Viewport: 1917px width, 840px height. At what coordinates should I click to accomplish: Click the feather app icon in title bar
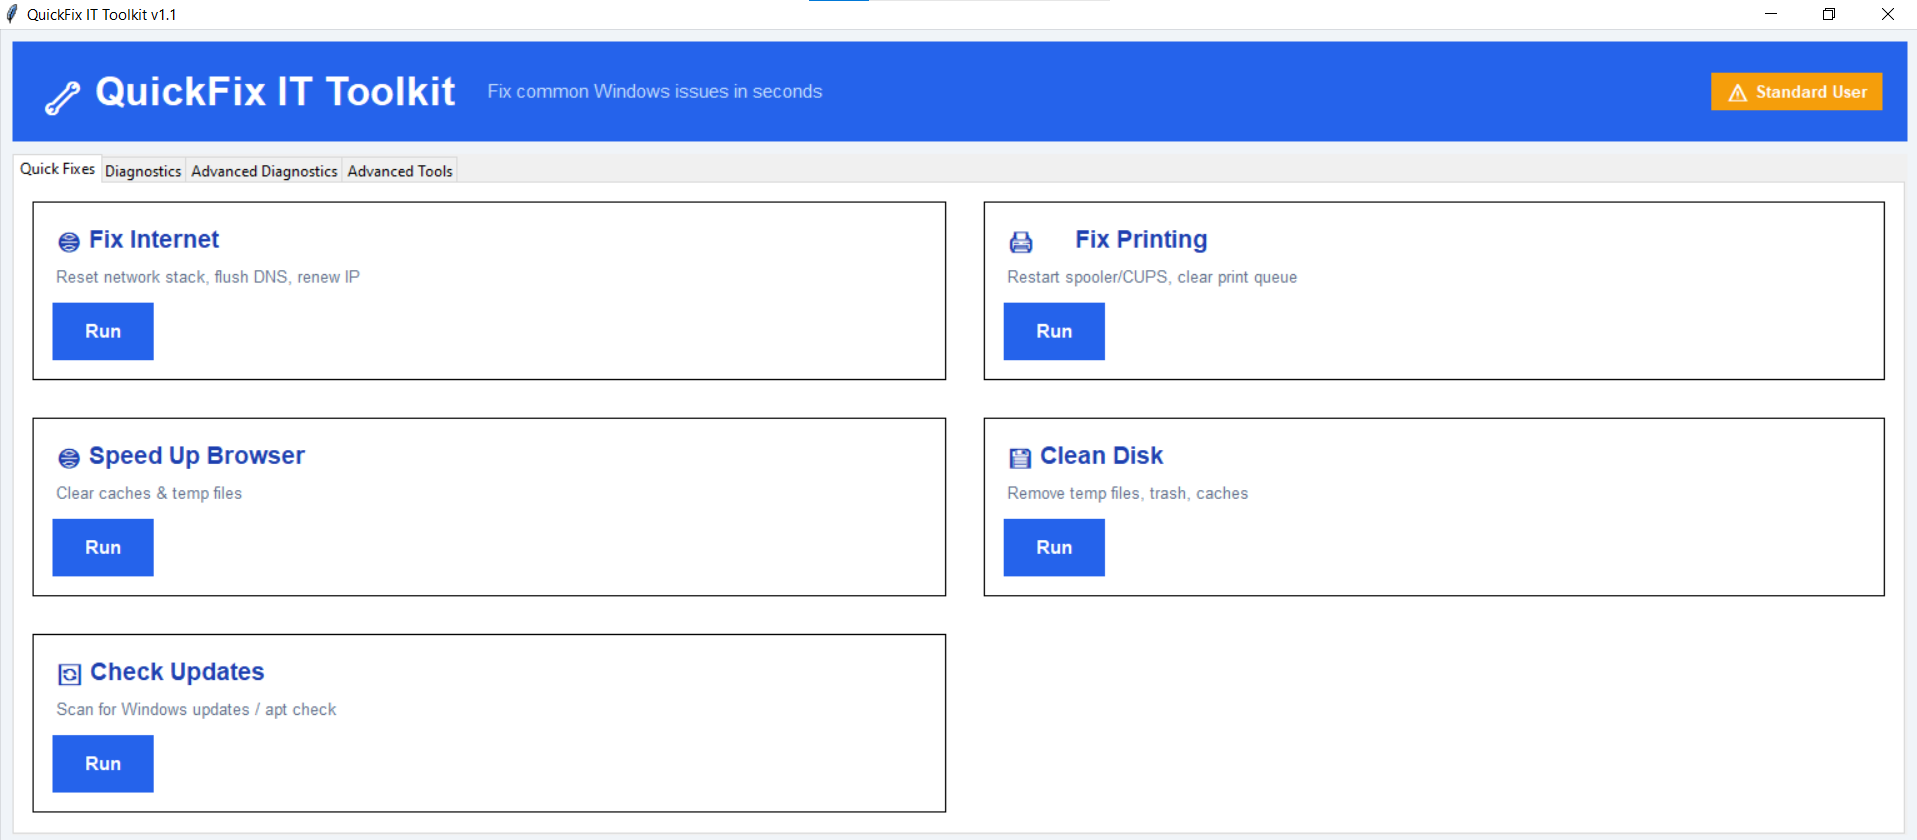[12, 14]
